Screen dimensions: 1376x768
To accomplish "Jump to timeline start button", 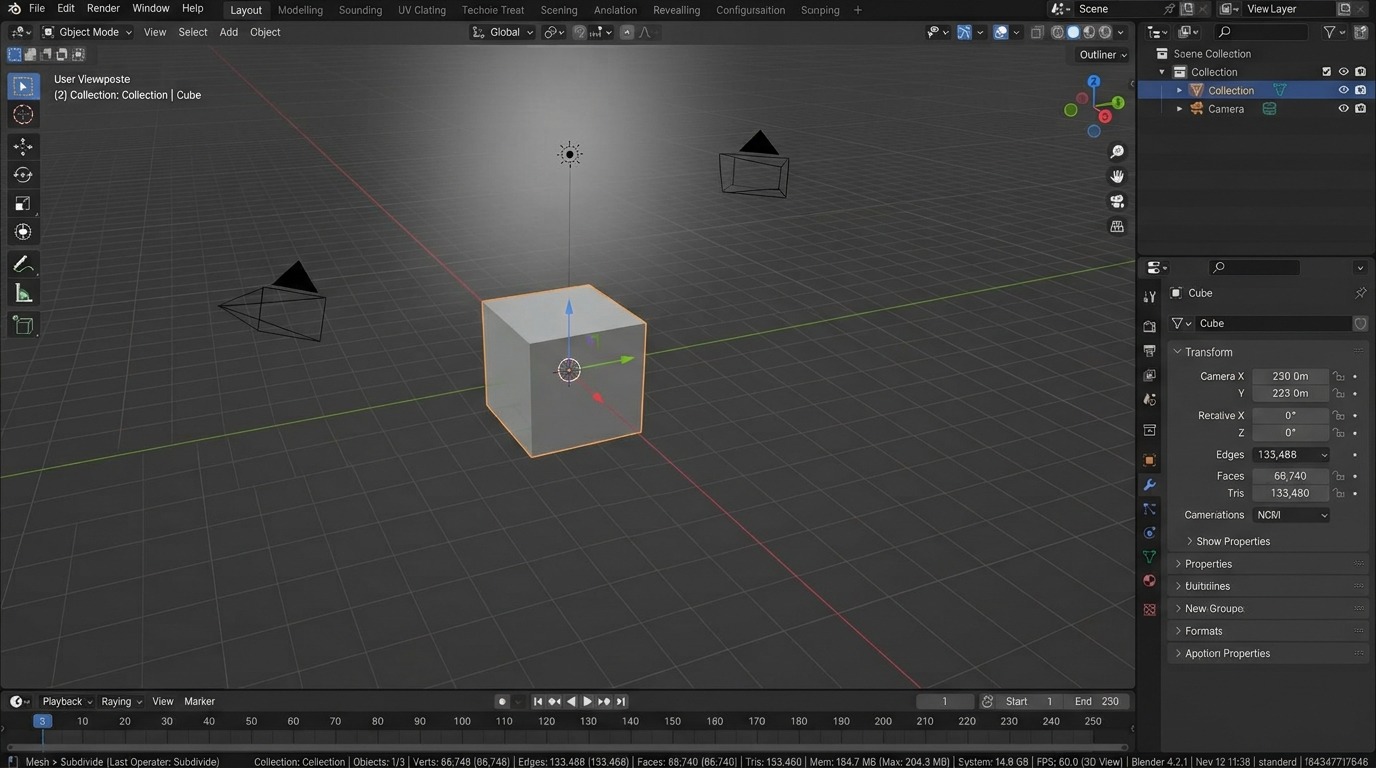I will click(538, 702).
